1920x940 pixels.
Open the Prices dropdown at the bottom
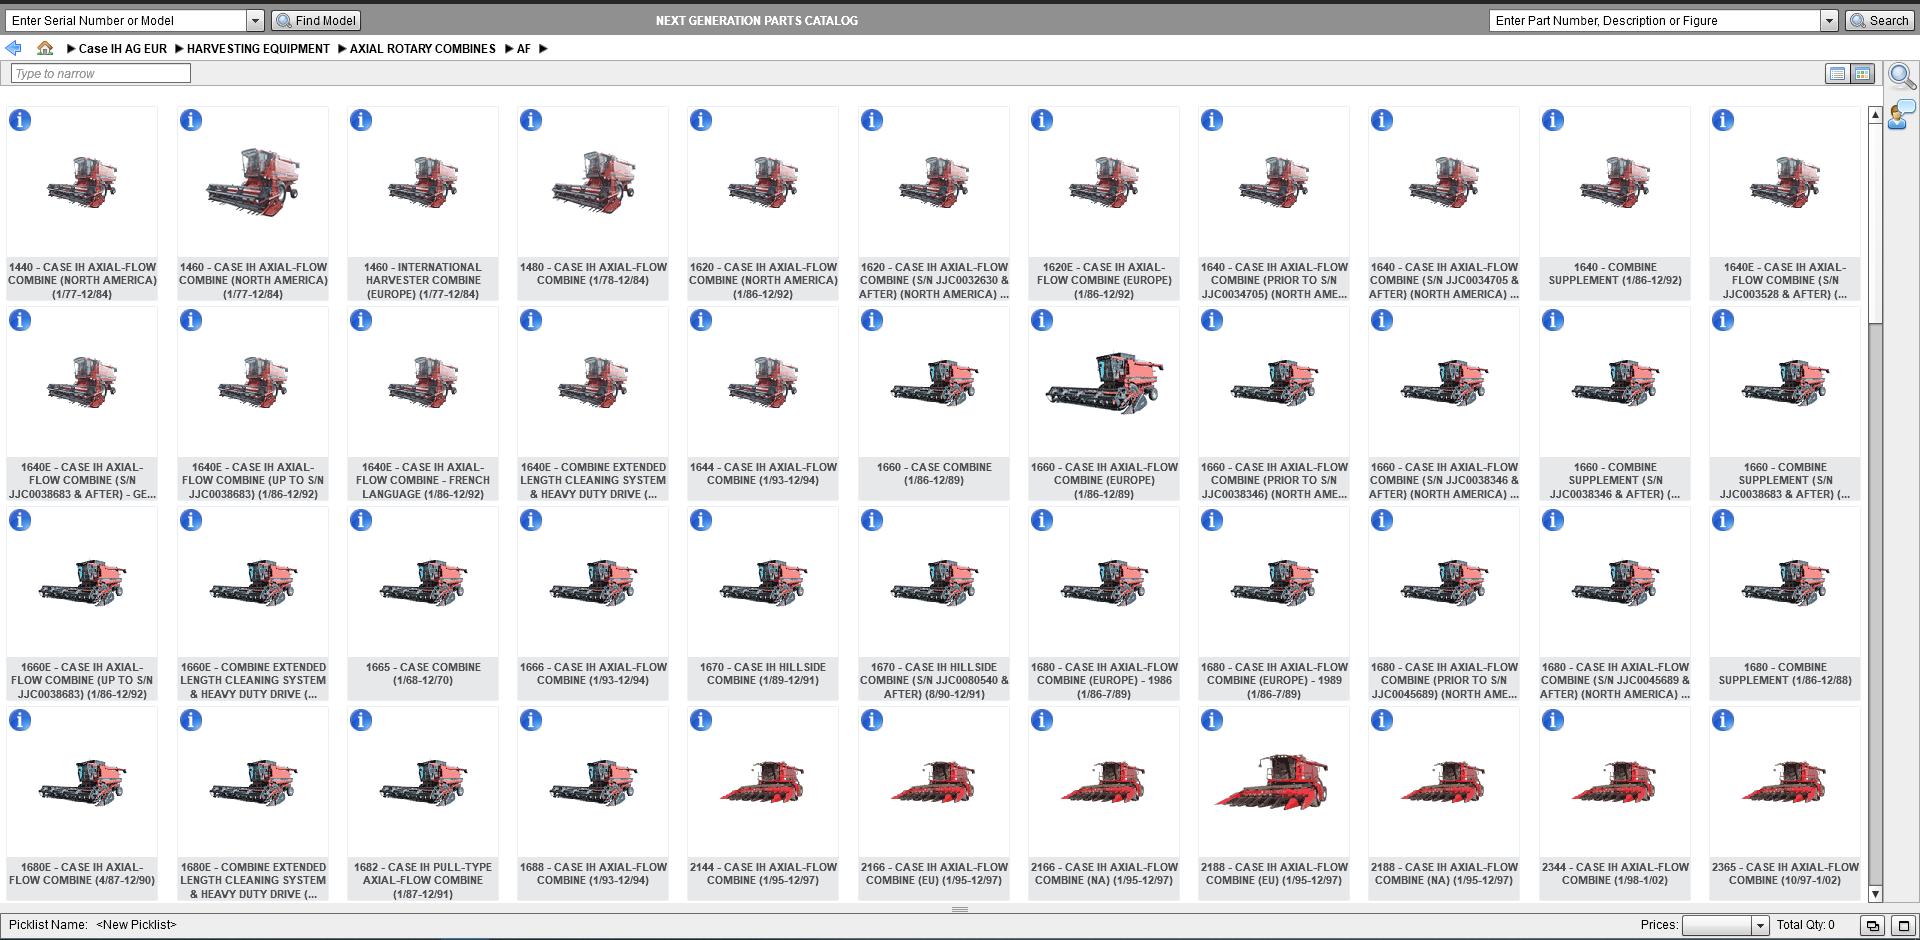[x=1758, y=925]
